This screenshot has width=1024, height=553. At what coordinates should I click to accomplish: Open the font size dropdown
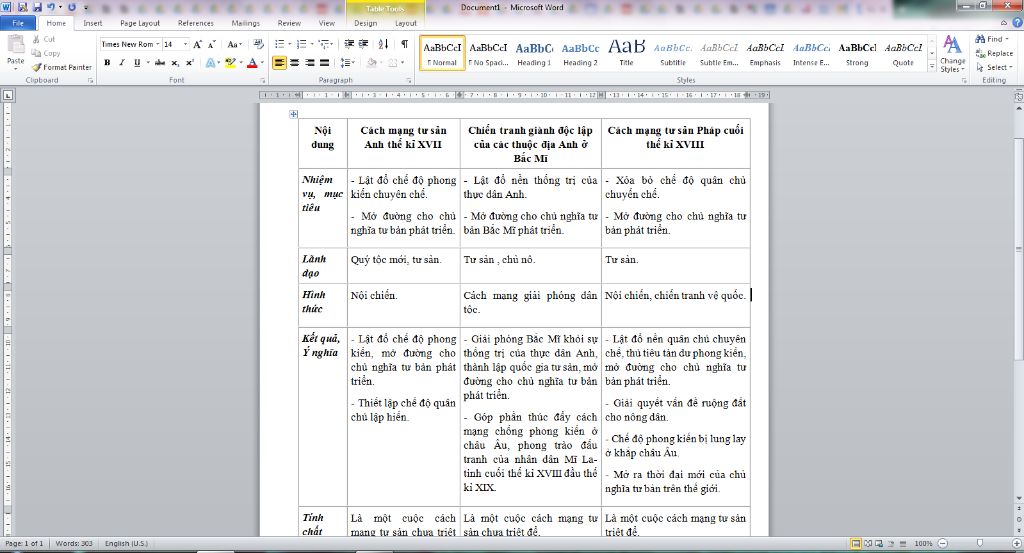(185, 44)
